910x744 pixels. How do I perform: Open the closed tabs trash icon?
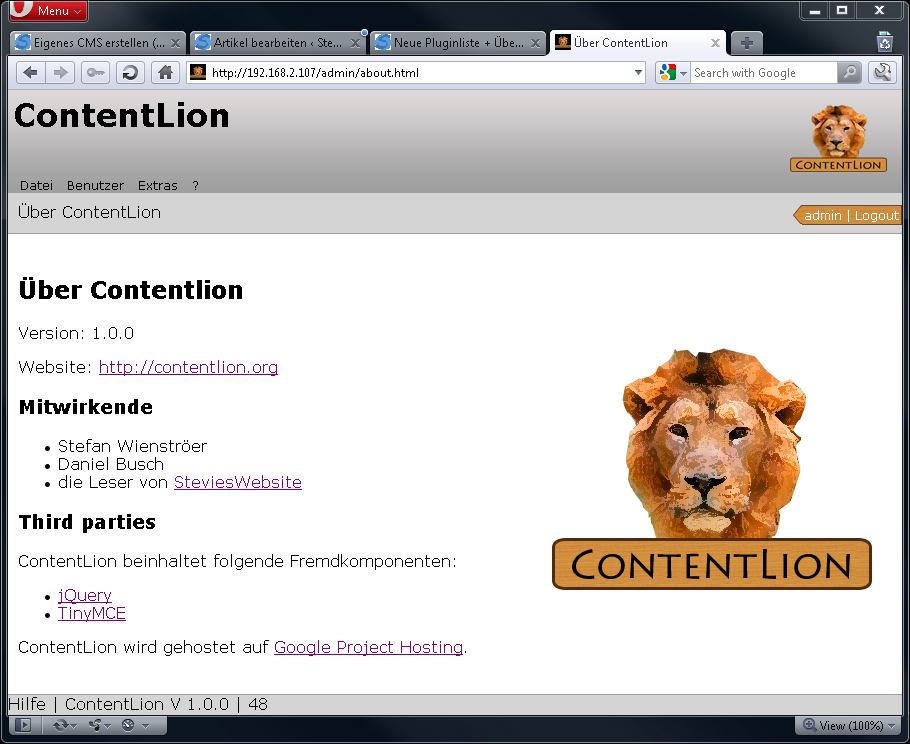click(884, 42)
